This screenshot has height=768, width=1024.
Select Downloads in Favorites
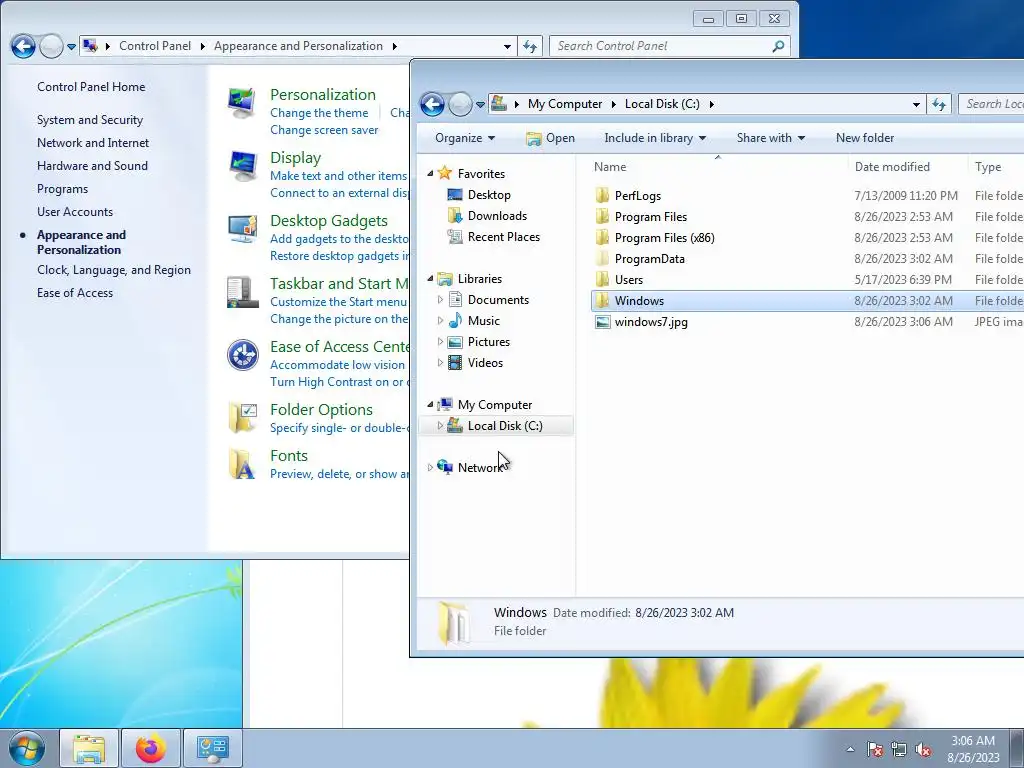click(x=497, y=216)
